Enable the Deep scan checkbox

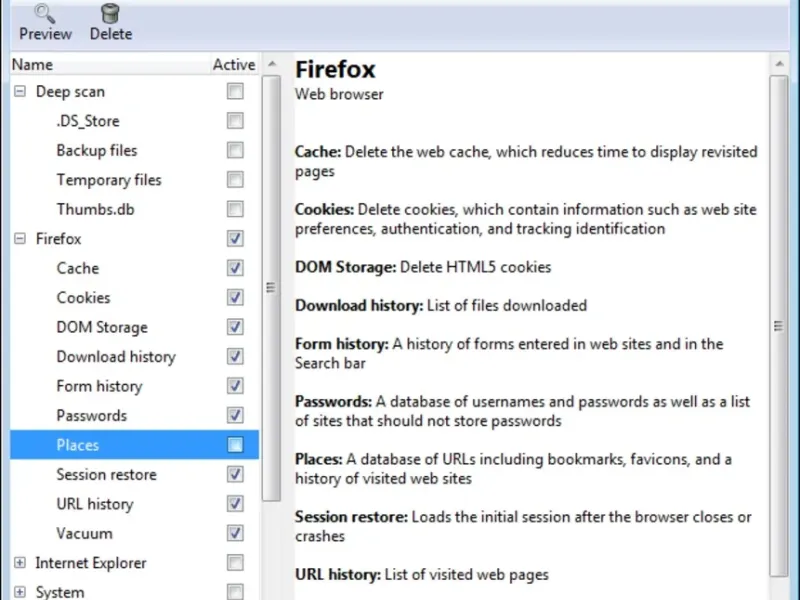click(235, 92)
